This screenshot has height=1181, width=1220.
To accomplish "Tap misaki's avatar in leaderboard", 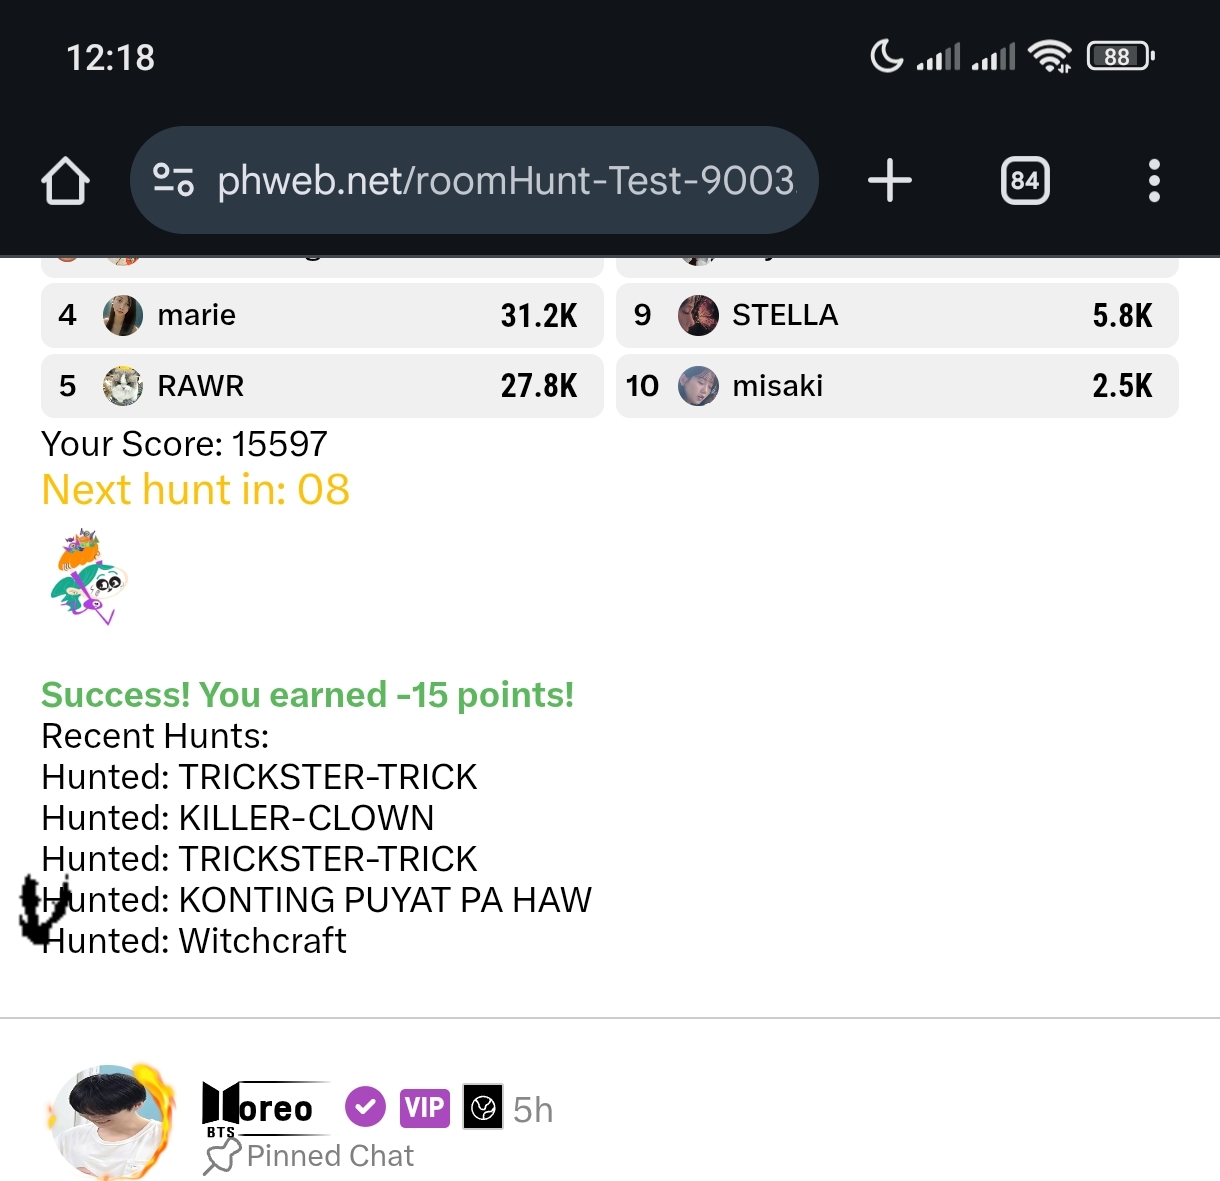I will [x=698, y=386].
